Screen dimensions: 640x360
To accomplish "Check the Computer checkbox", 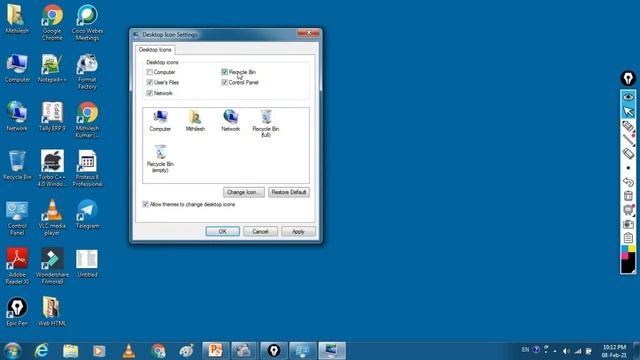I will pyautogui.click(x=150, y=72).
